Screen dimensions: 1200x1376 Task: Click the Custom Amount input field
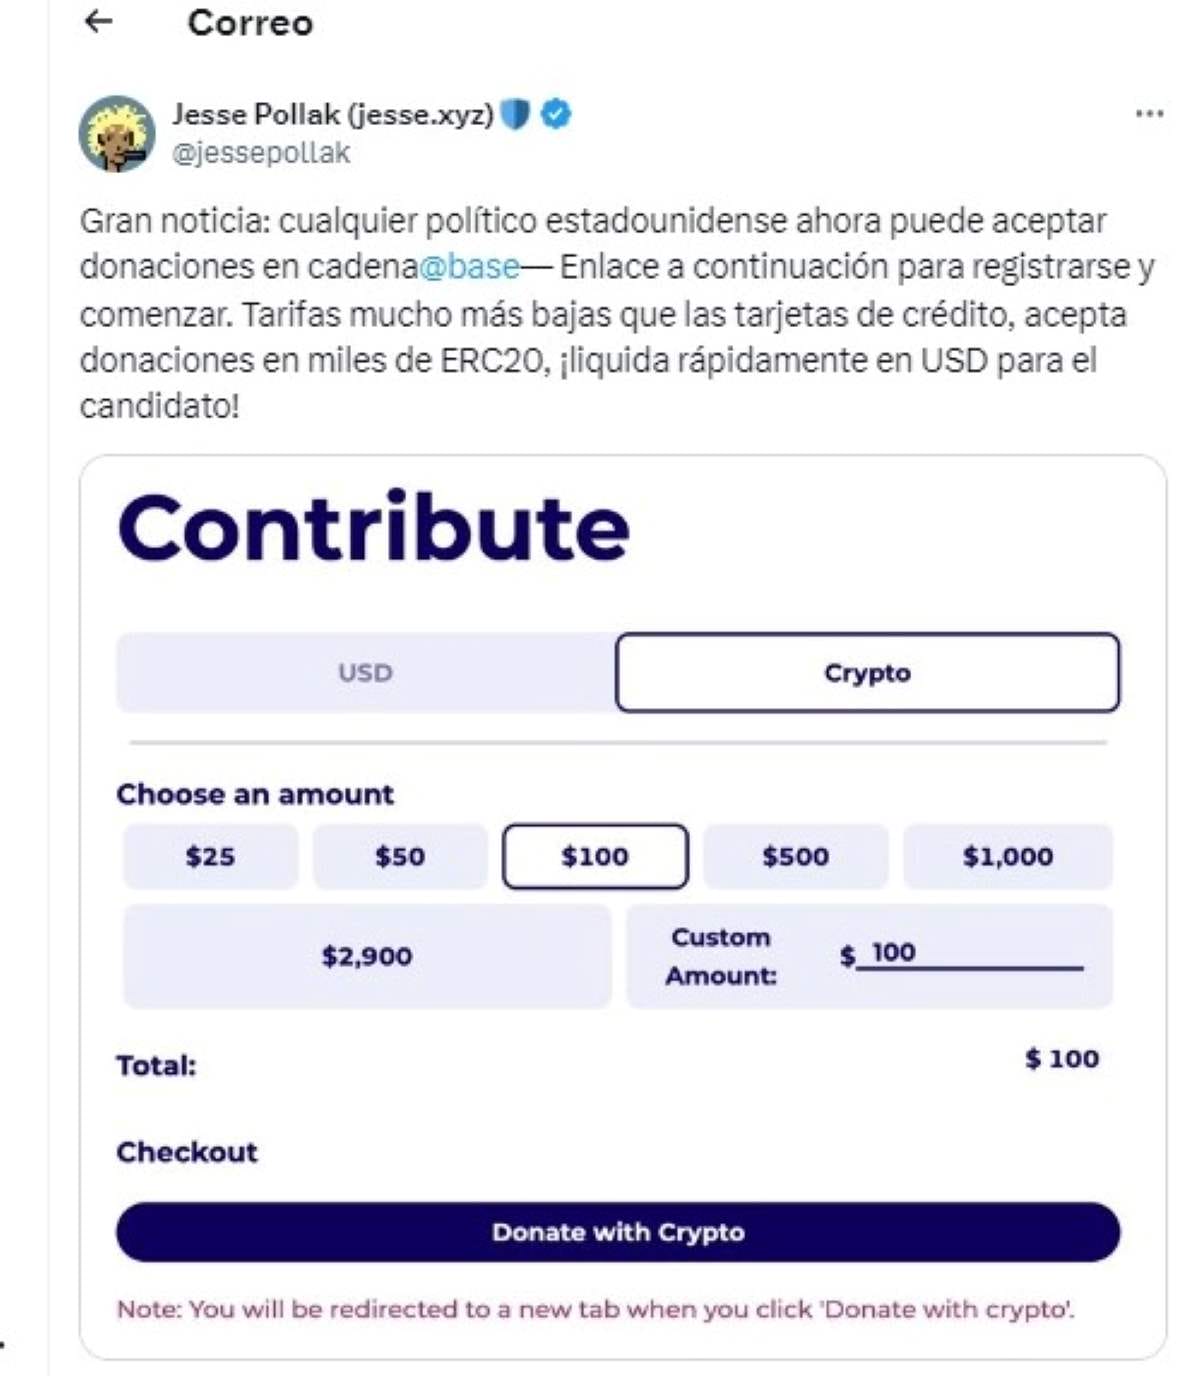click(970, 954)
